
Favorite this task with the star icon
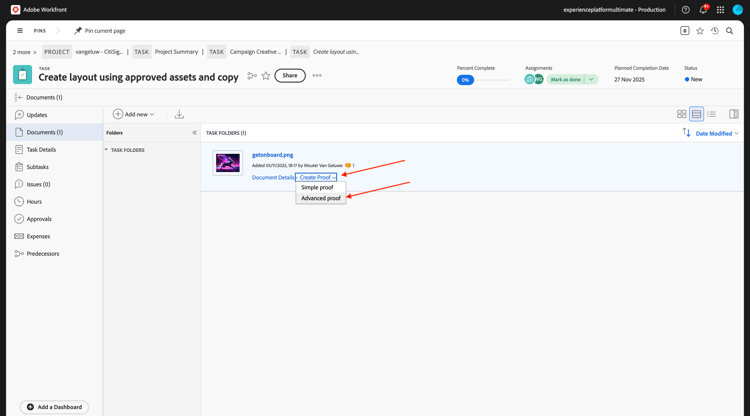click(266, 76)
